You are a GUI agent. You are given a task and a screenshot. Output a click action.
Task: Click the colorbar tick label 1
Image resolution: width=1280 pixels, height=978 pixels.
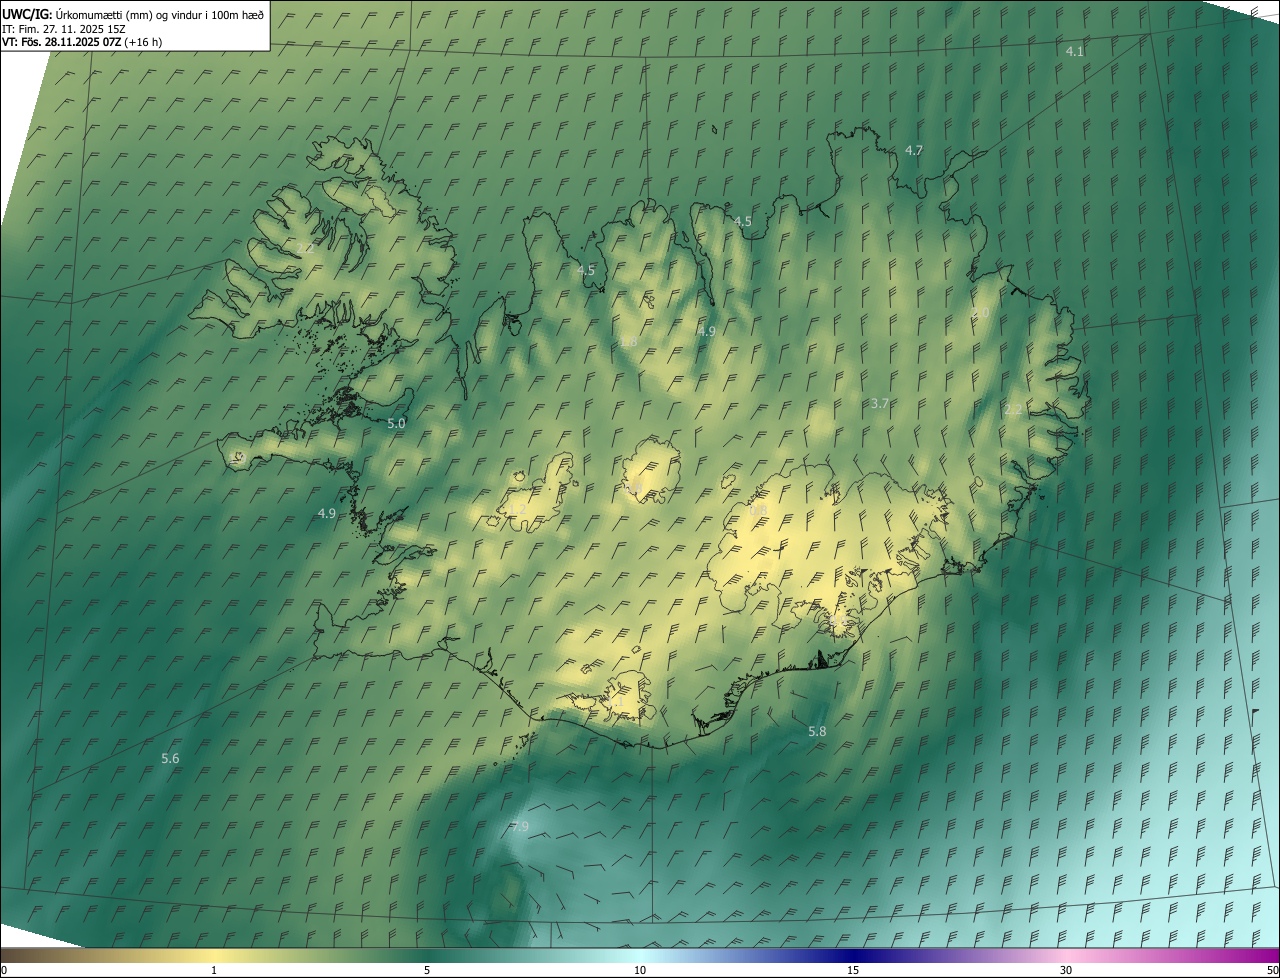214,970
